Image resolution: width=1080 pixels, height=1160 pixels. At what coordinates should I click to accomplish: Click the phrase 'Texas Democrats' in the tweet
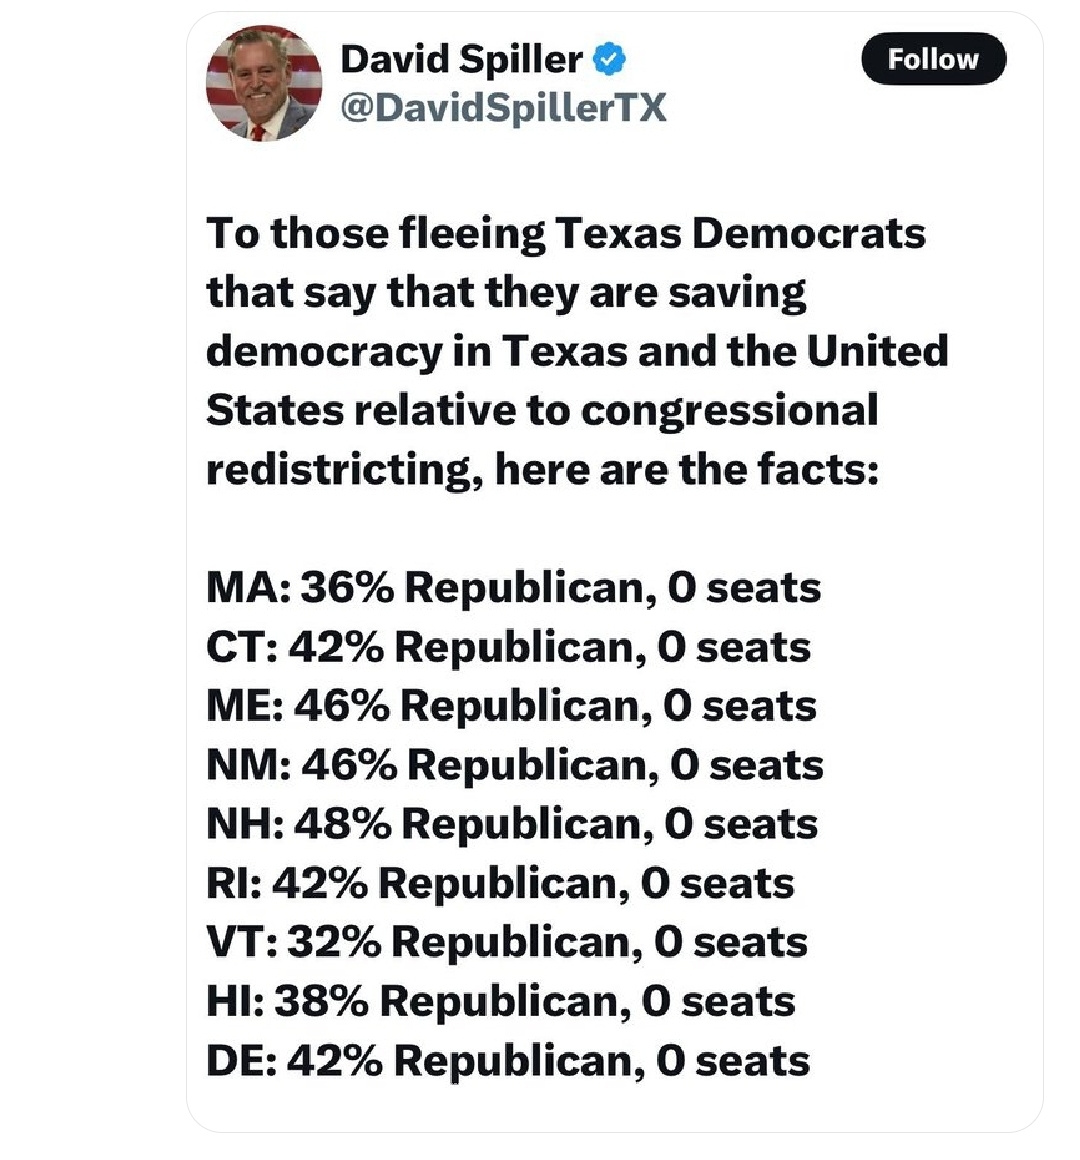[x=740, y=233]
